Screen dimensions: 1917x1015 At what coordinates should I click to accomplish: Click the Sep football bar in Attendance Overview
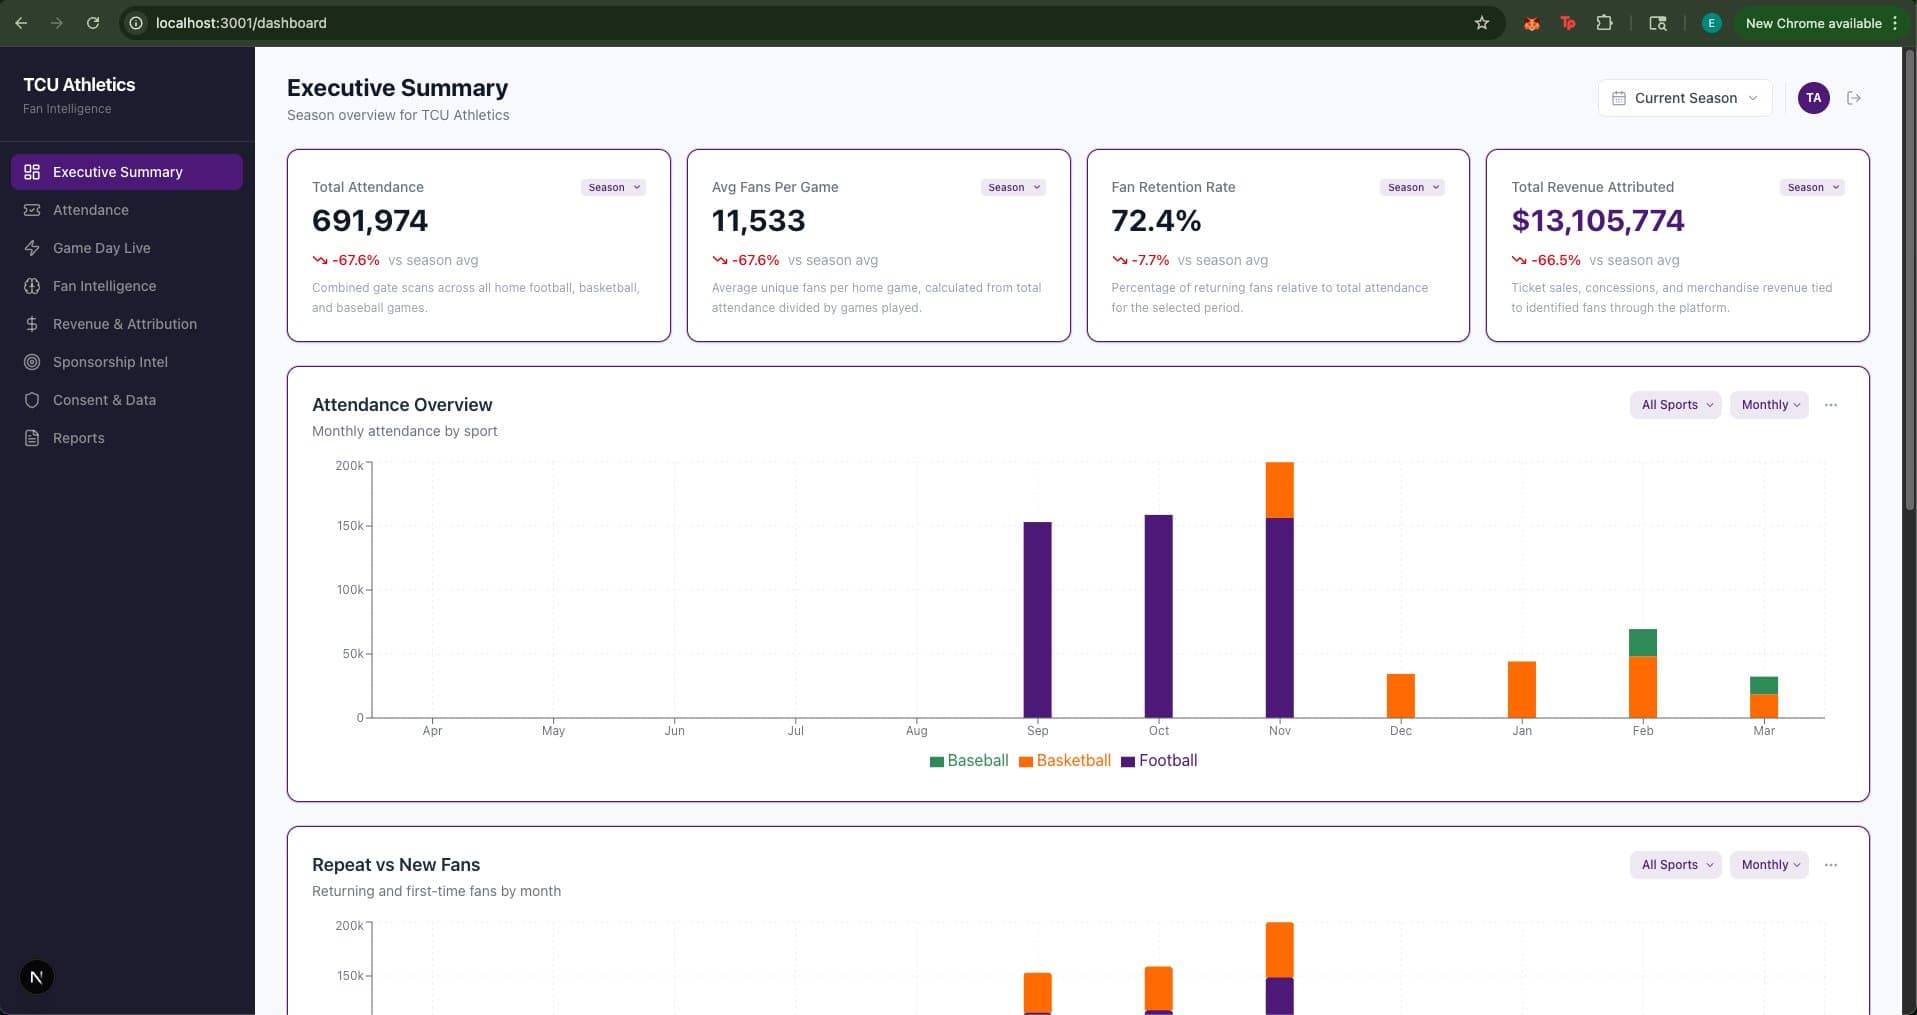(1038, 620)
